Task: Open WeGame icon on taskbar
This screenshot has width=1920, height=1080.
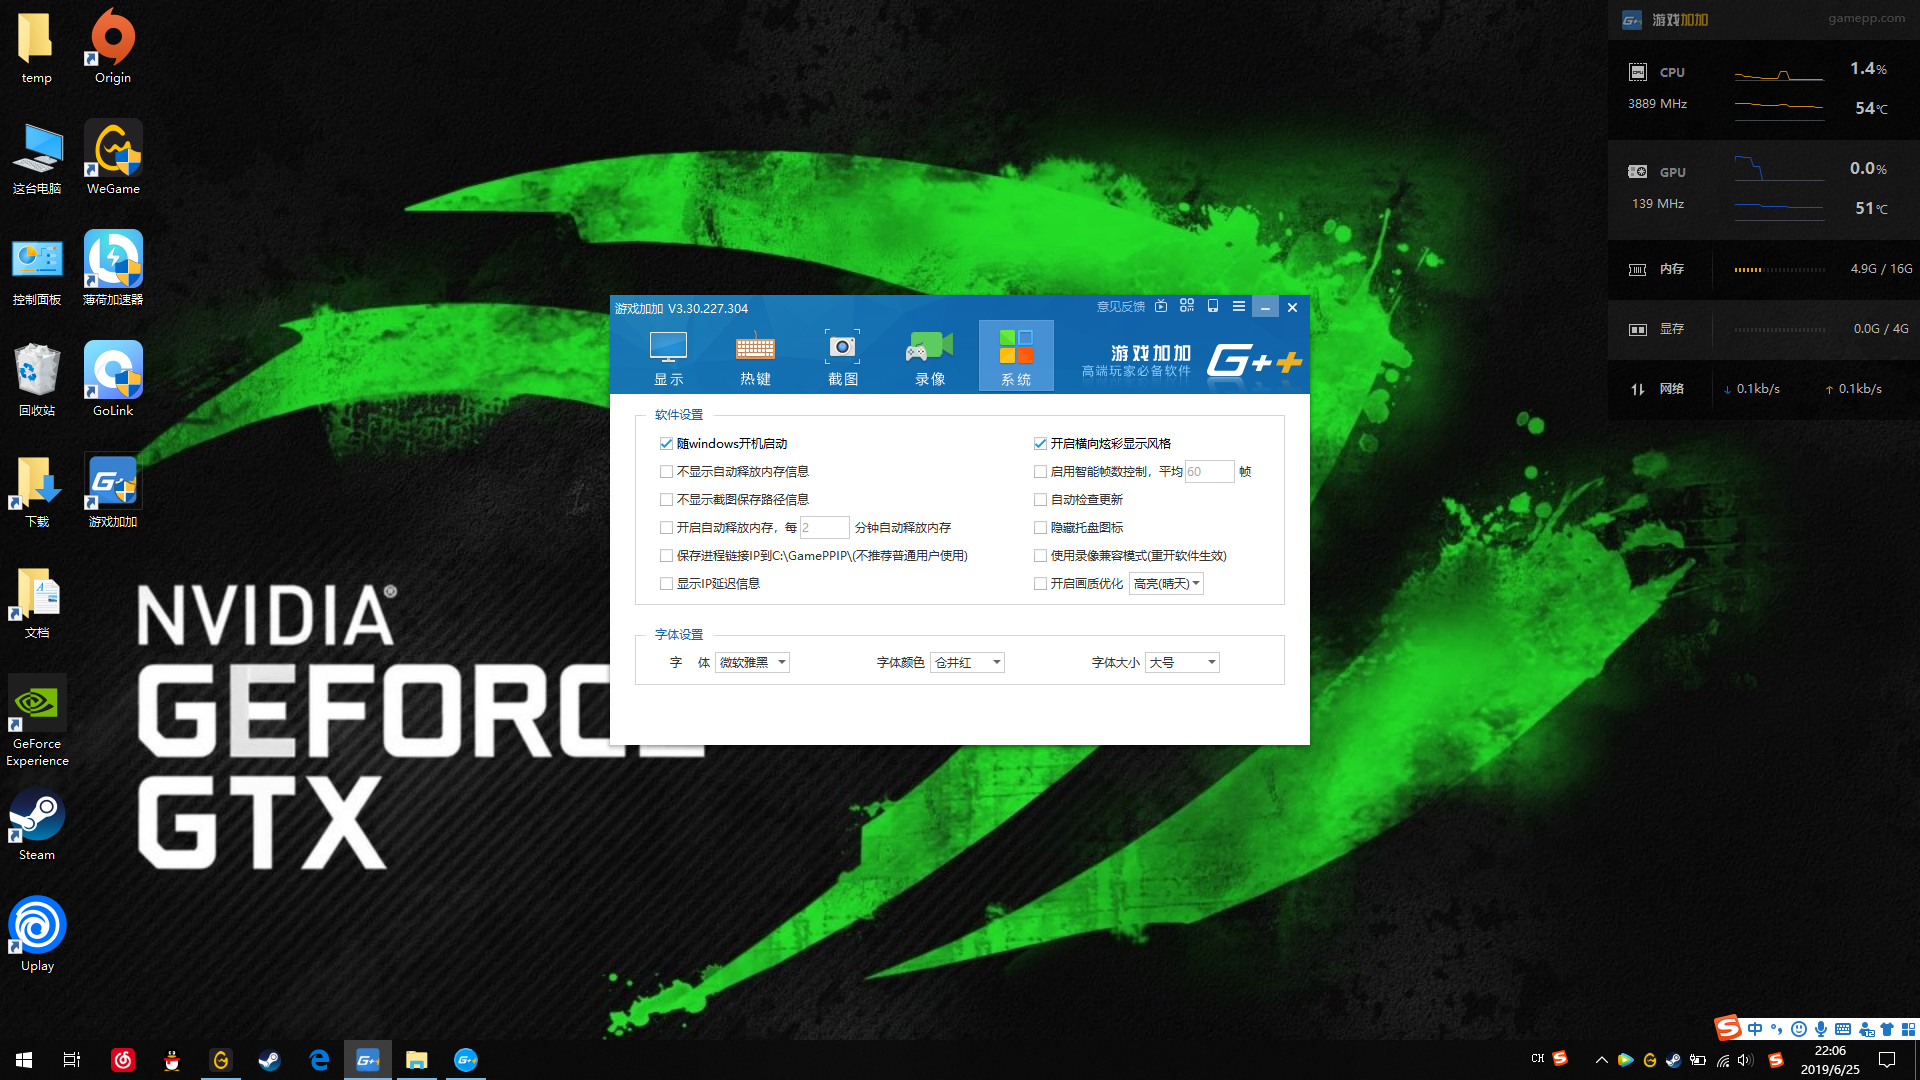Action: (x=221, y=1060)
